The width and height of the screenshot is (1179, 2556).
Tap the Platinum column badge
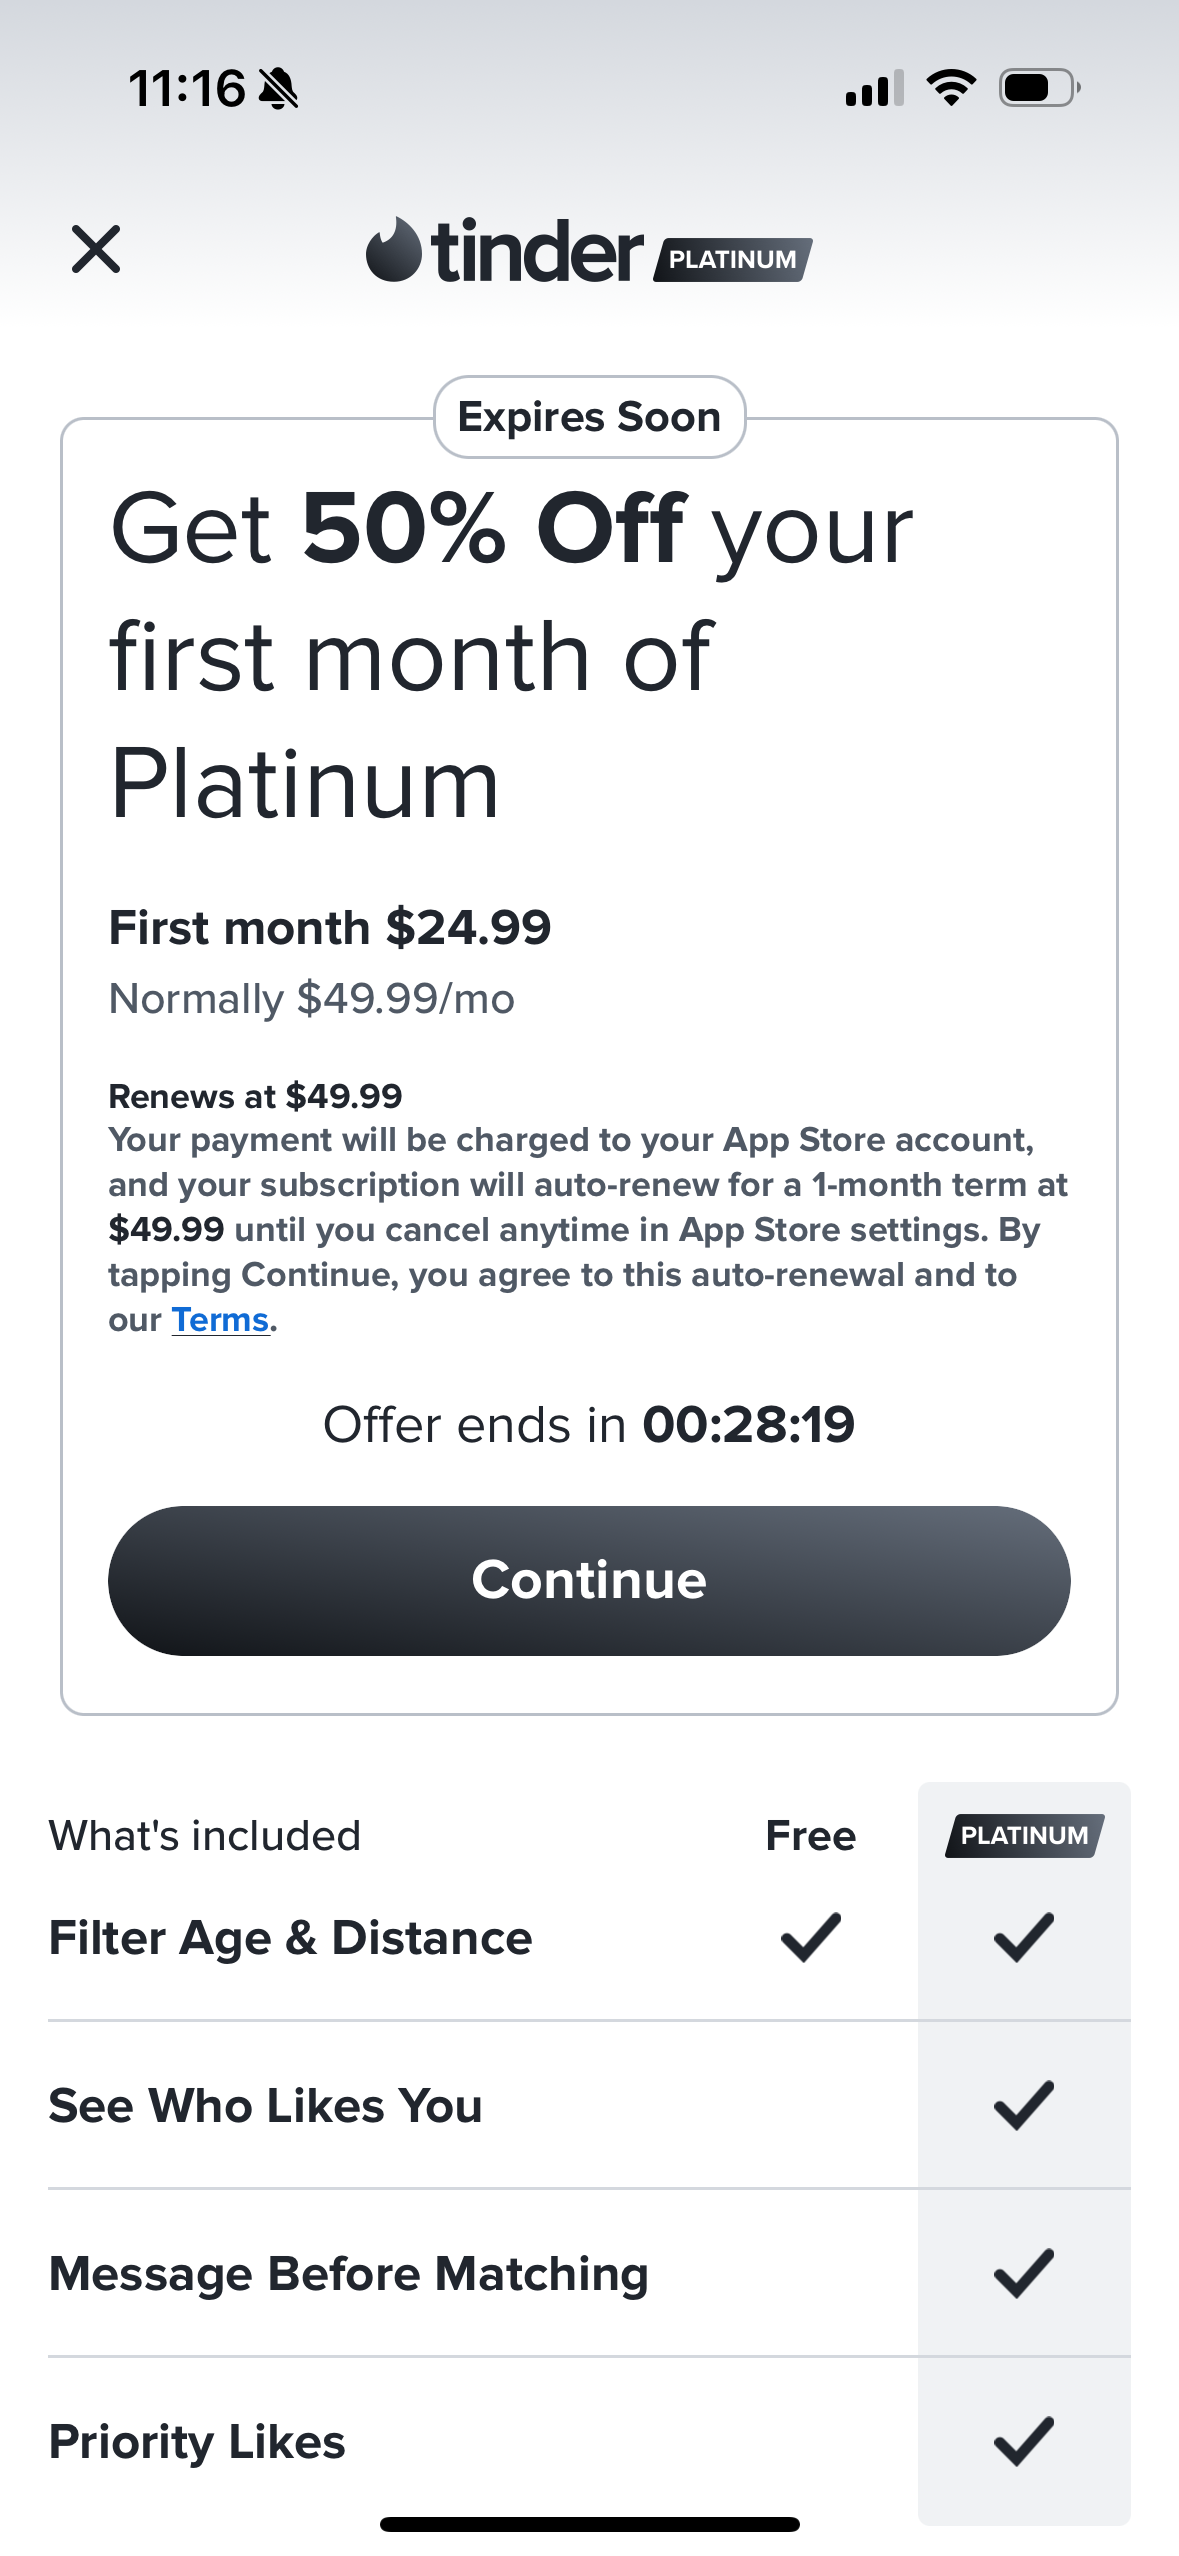1024,1835
